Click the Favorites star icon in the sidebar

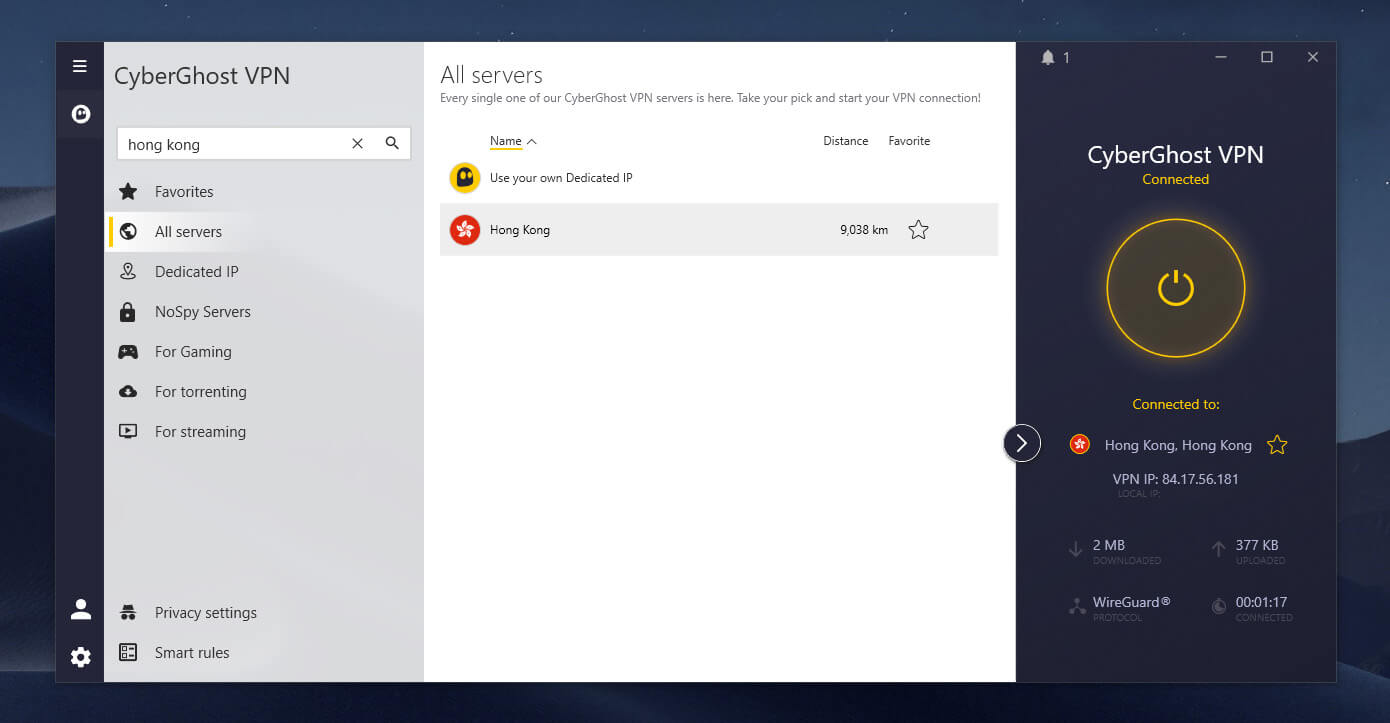pyautogui.click(x=128, y=191)
